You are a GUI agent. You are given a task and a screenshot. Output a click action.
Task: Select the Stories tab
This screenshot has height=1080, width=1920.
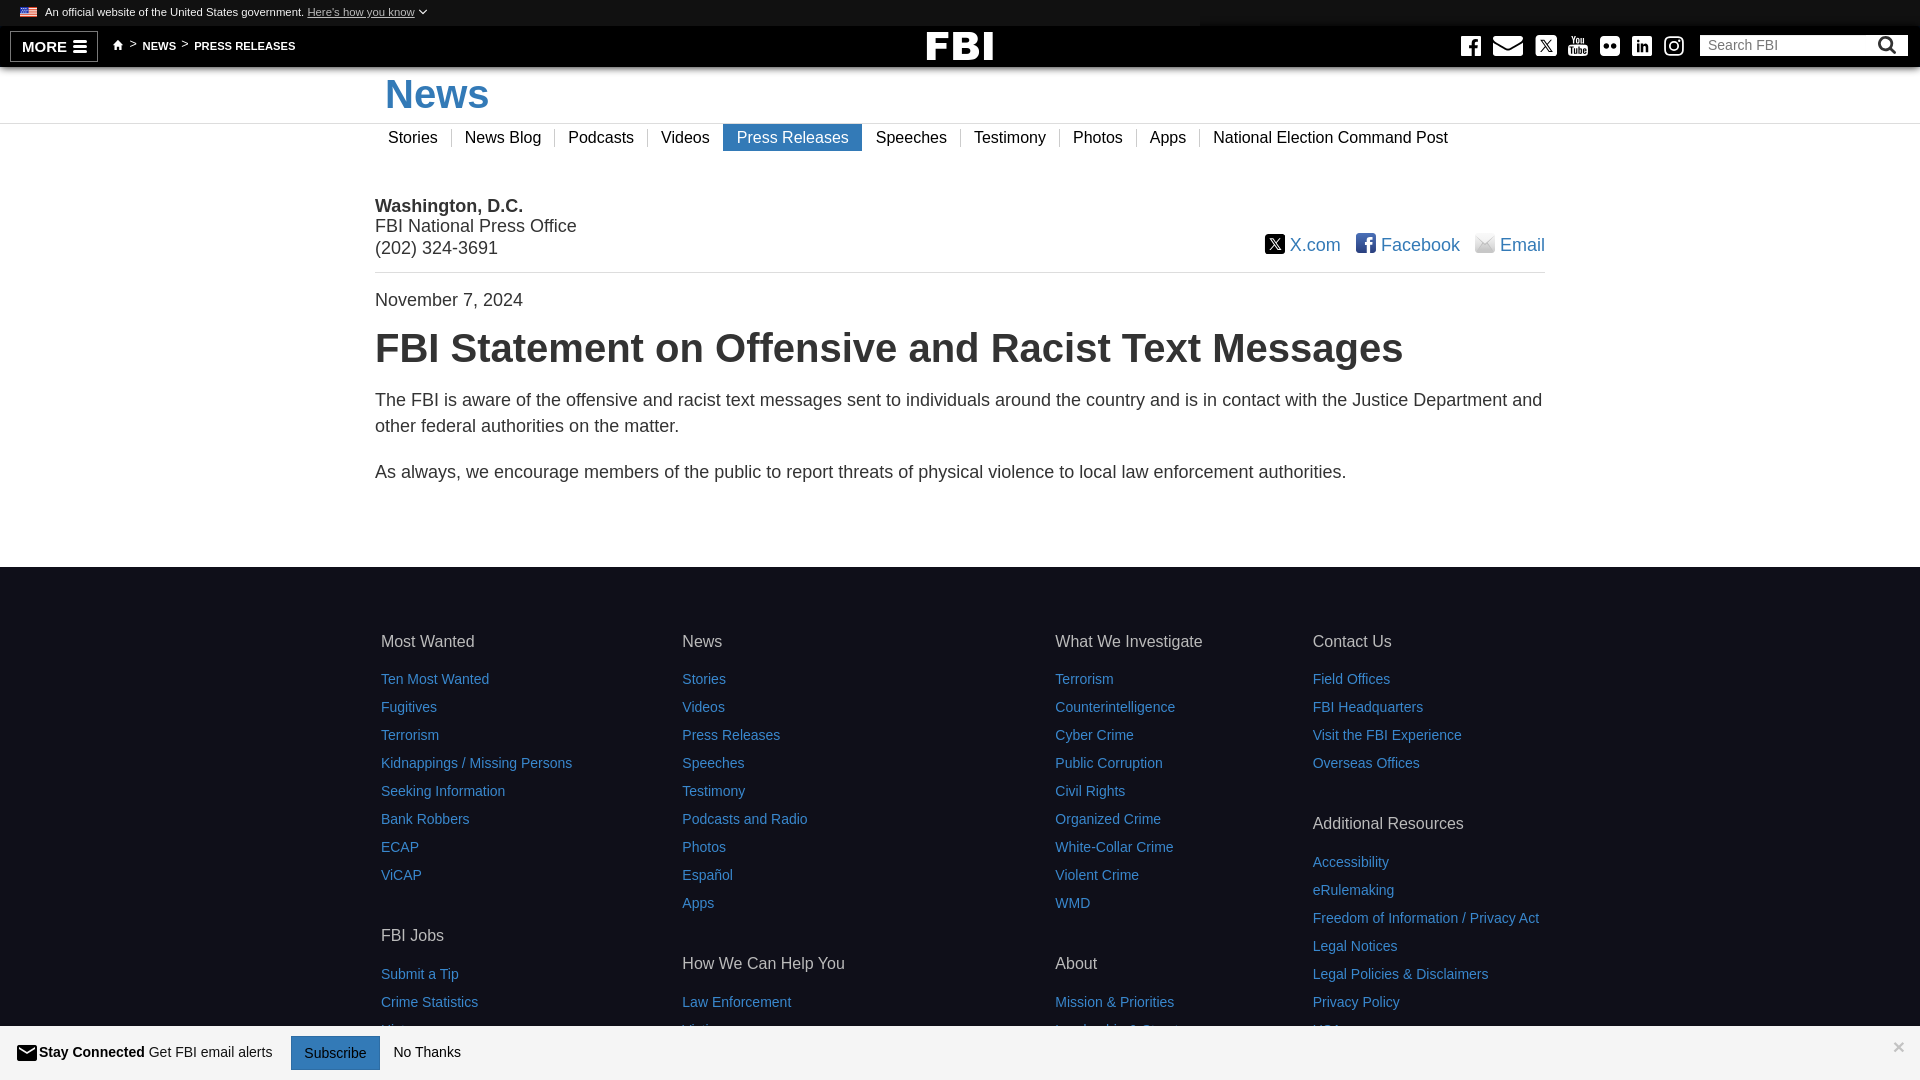point(413,137)
